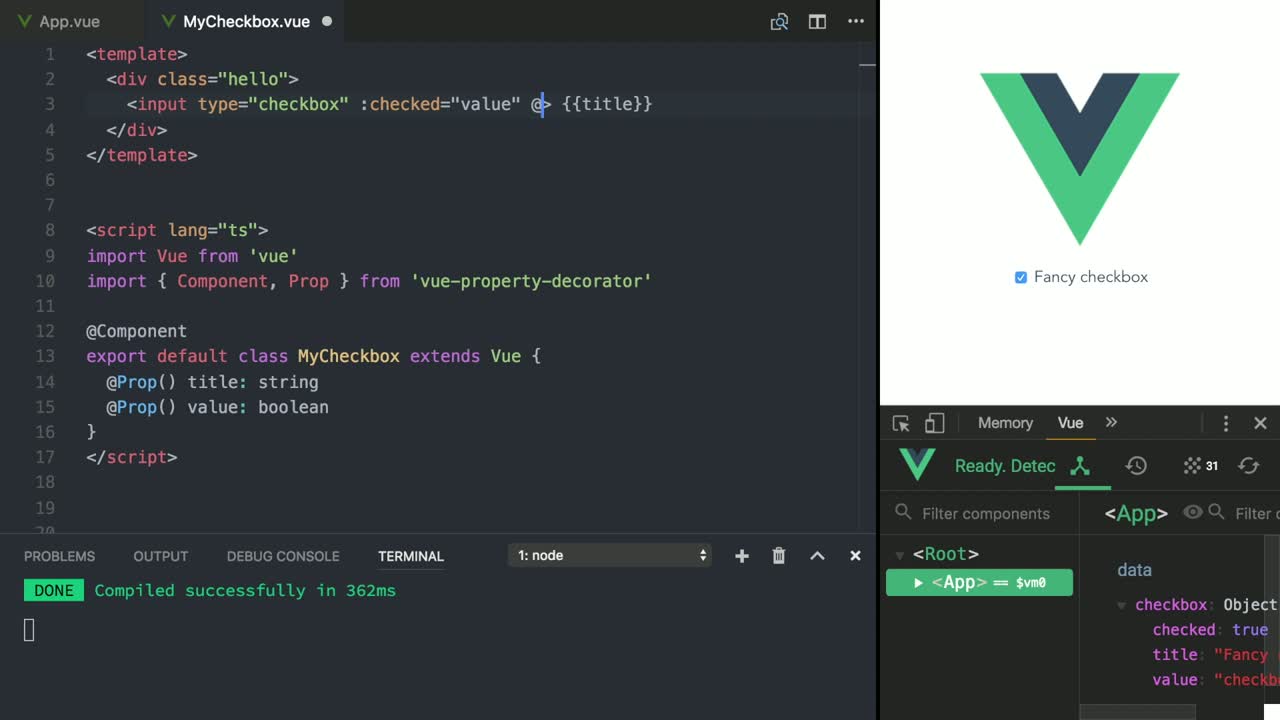Kill the terminal using the trash icon
This screenshot has width=1280, height=720.
pyautogui.click(x=778, y=555)
